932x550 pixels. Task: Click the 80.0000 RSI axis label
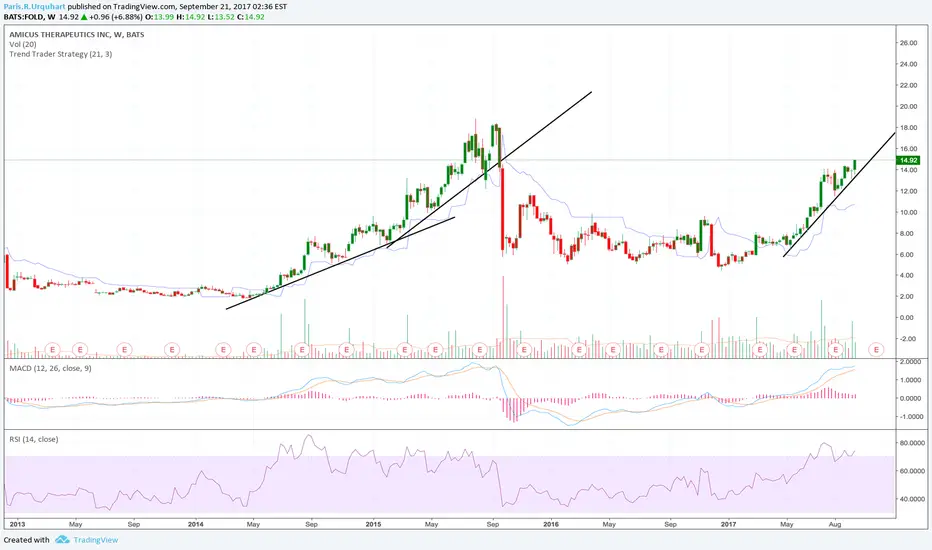click(910, 443)
